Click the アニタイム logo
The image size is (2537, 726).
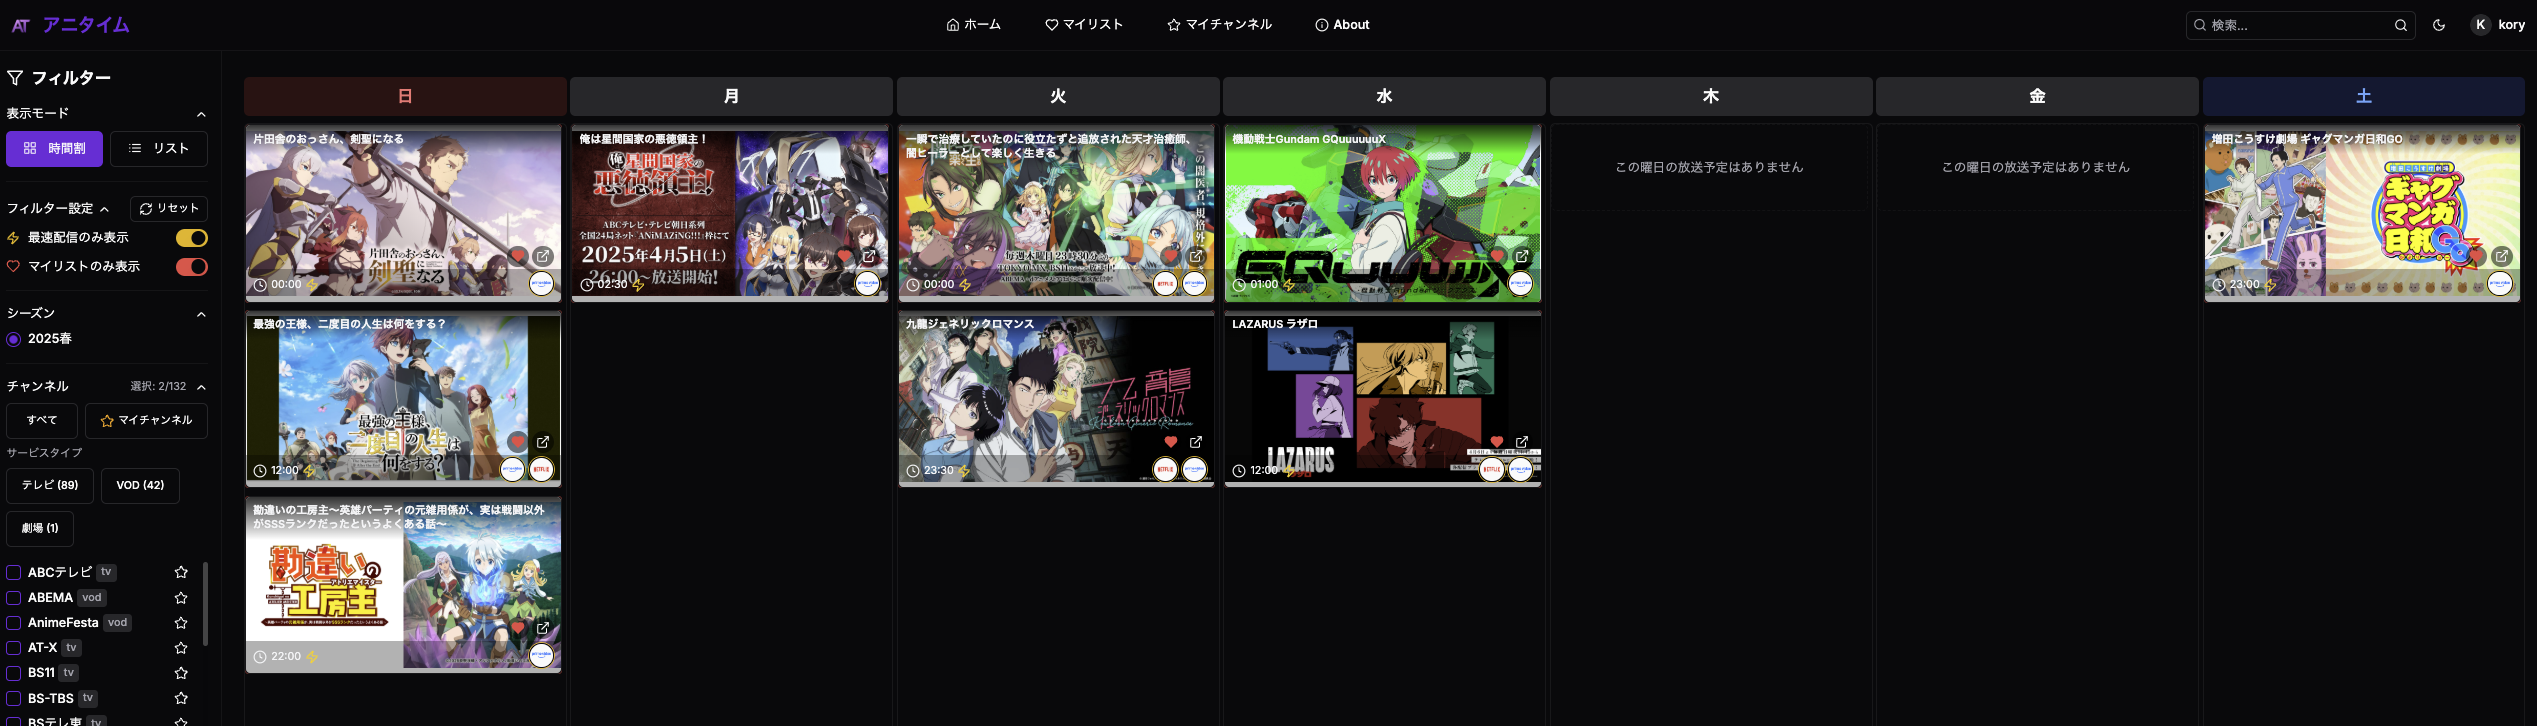(70, 25)
